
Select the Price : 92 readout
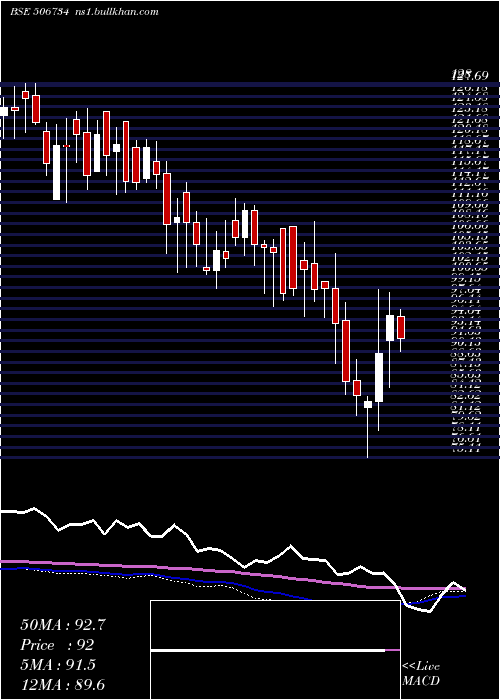pyautogui.click(x=57, y=645)
